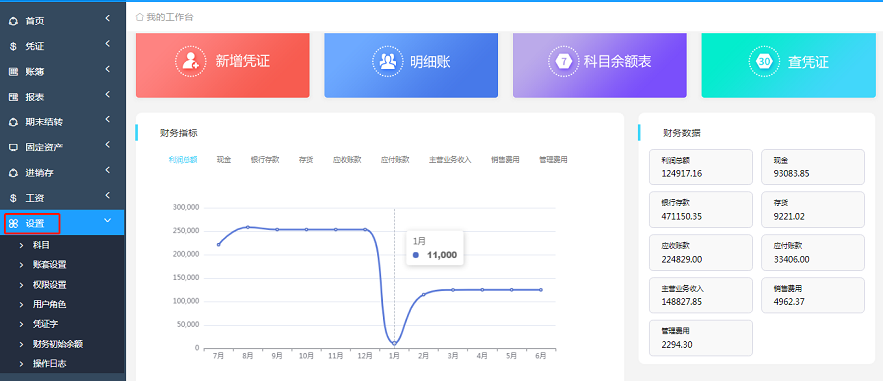Screen dimensions: 883x381
Task: Click the 8月 peak data point on chart
Action: click(248, 227)
